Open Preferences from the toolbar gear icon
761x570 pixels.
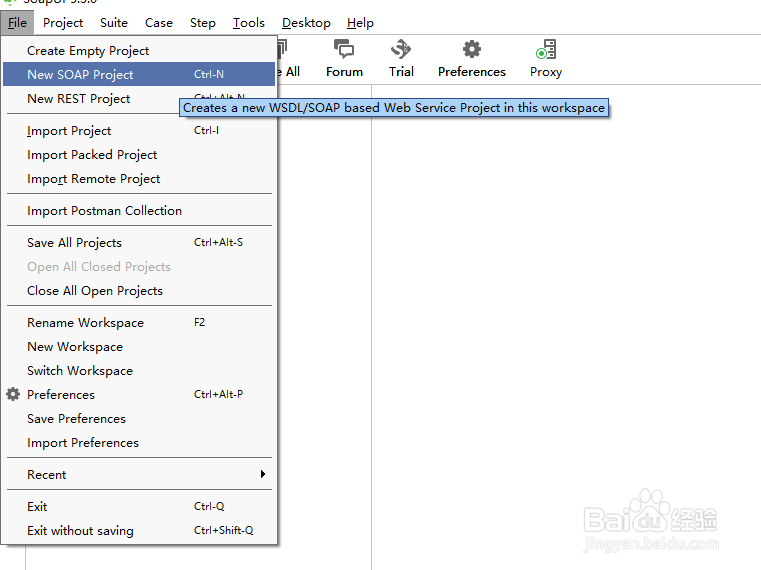(471, 50)
